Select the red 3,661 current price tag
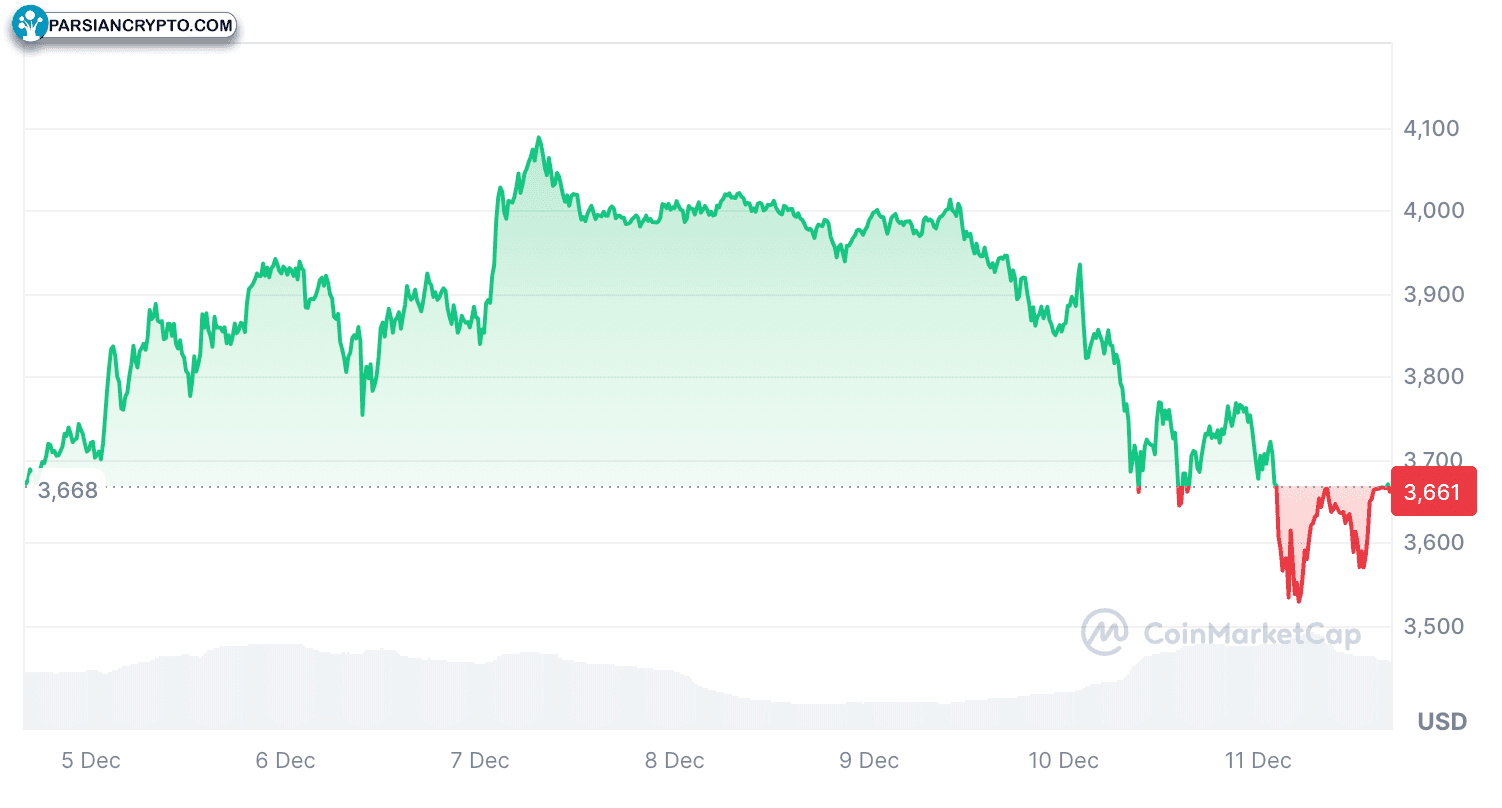 tap(1433, 492)
